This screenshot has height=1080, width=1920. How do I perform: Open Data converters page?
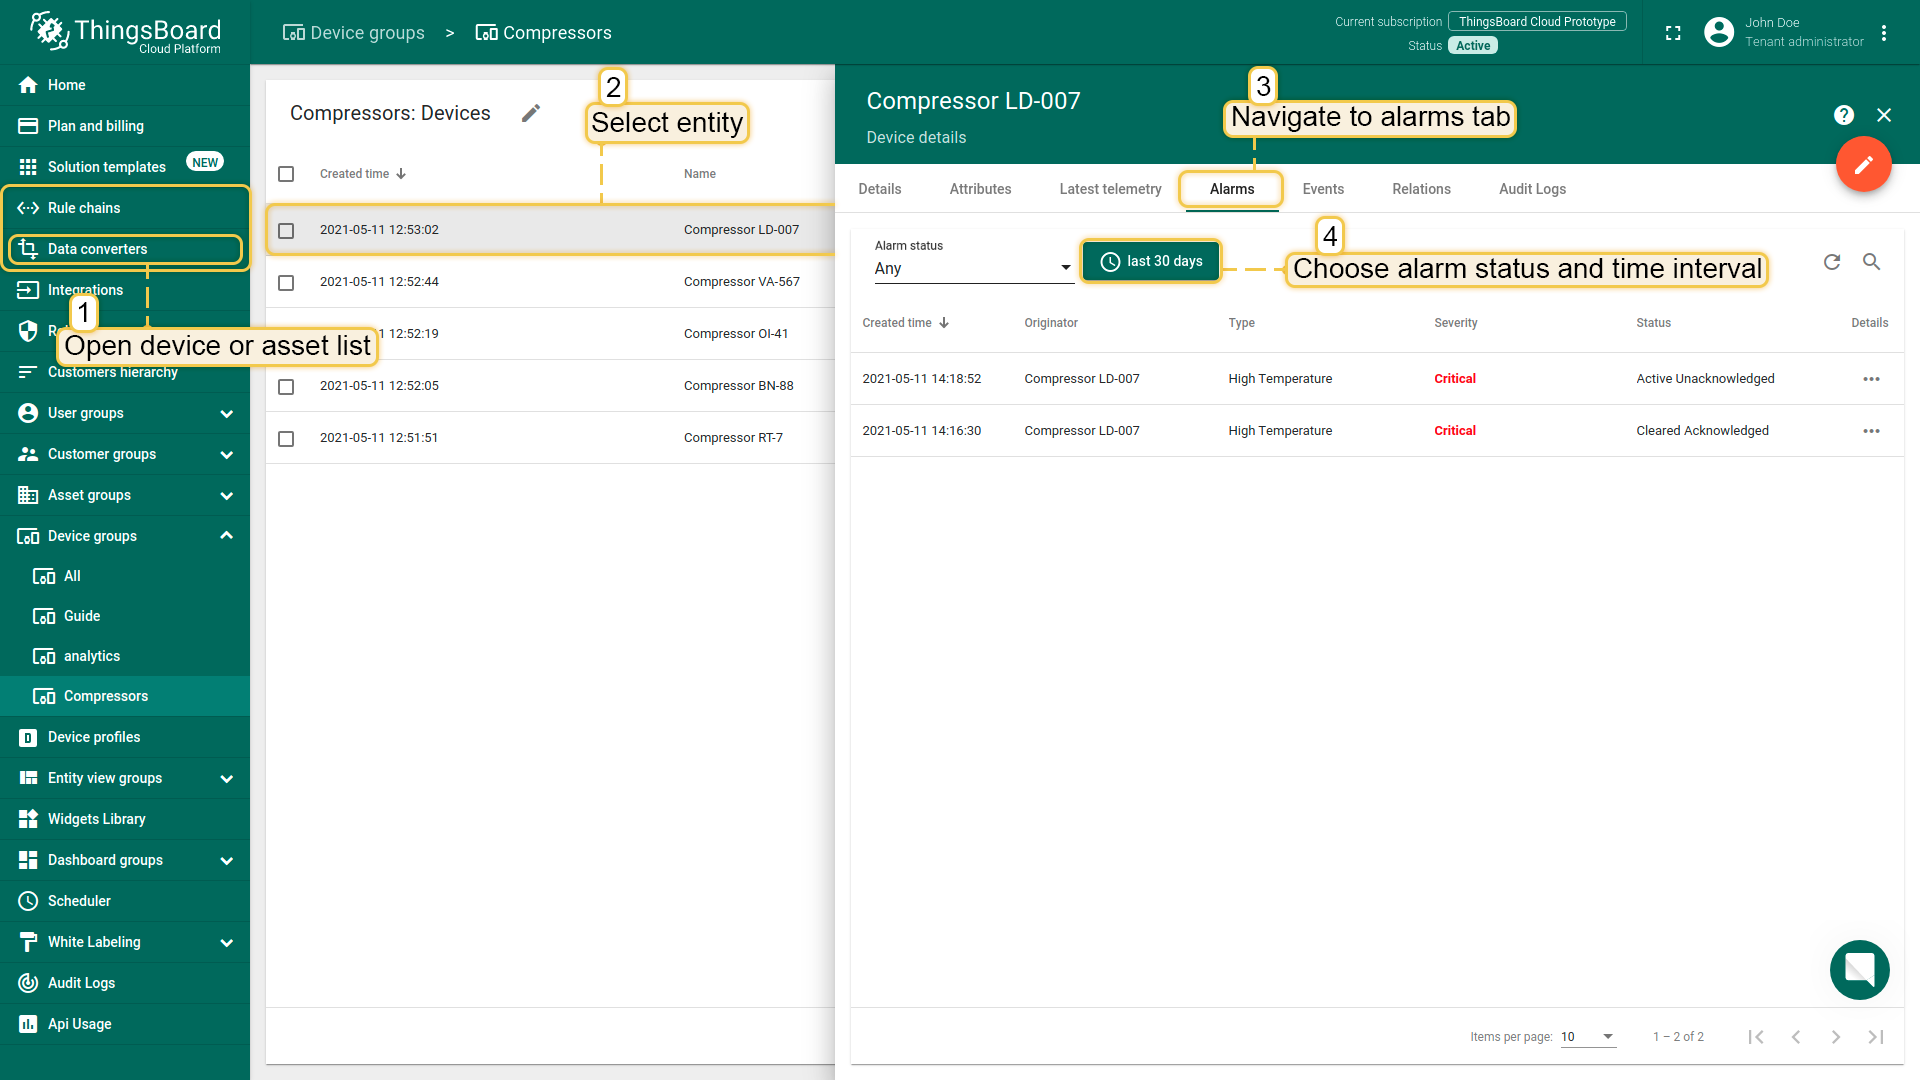click(125, 249)
